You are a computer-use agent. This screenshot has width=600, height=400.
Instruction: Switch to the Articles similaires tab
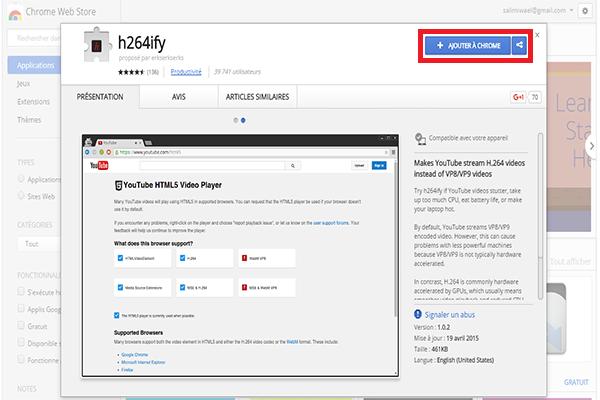coord(257,97)
